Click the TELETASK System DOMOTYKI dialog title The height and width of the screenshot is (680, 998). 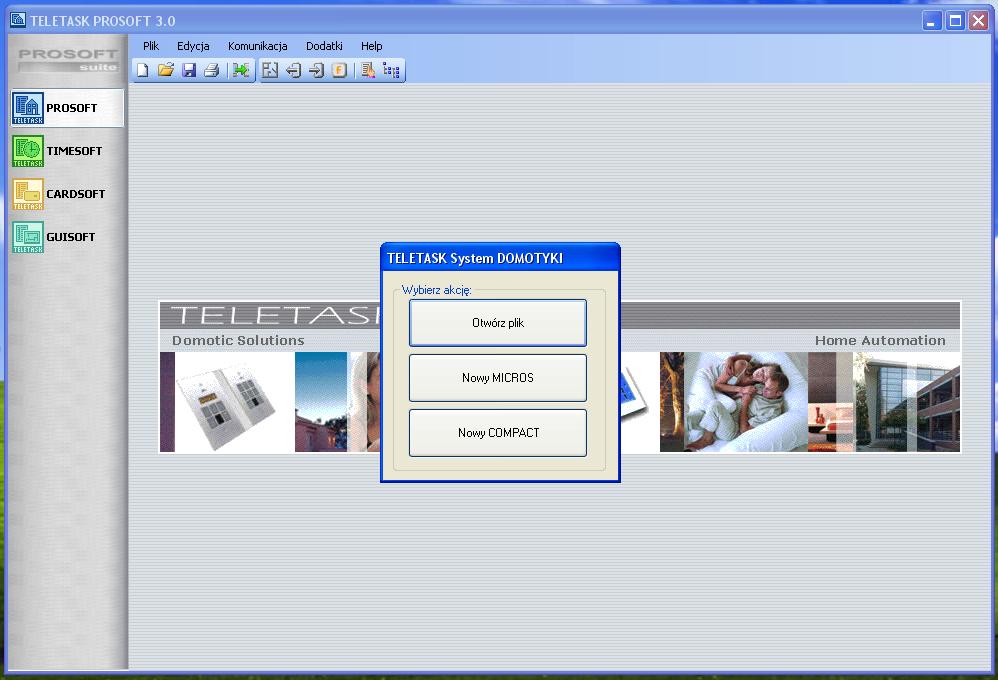[x=475, y=259]
